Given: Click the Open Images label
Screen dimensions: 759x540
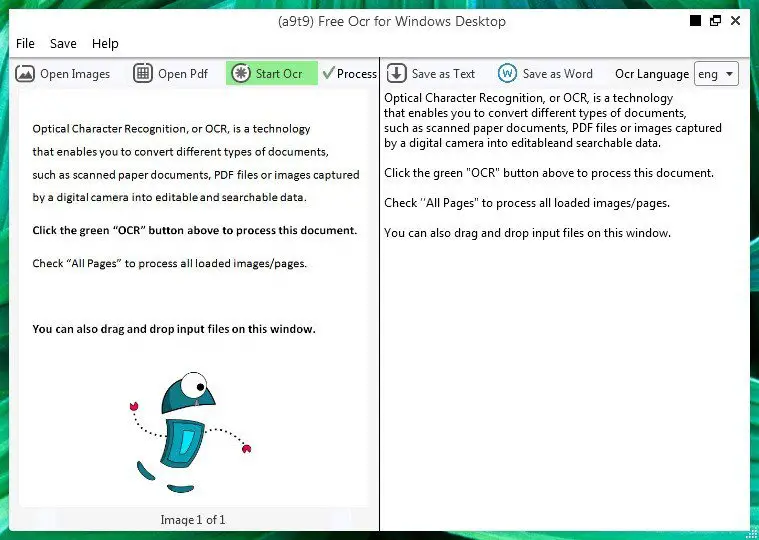Looking at the screenshot, I should 75,74.
